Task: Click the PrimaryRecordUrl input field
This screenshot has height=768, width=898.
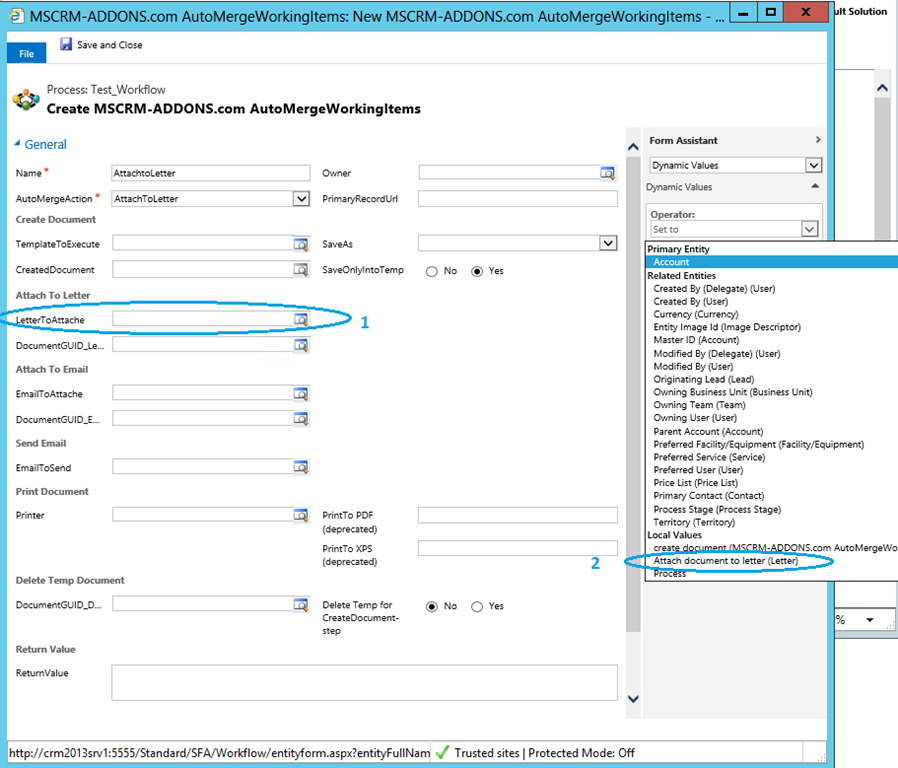Action: [x=518, y=199]
